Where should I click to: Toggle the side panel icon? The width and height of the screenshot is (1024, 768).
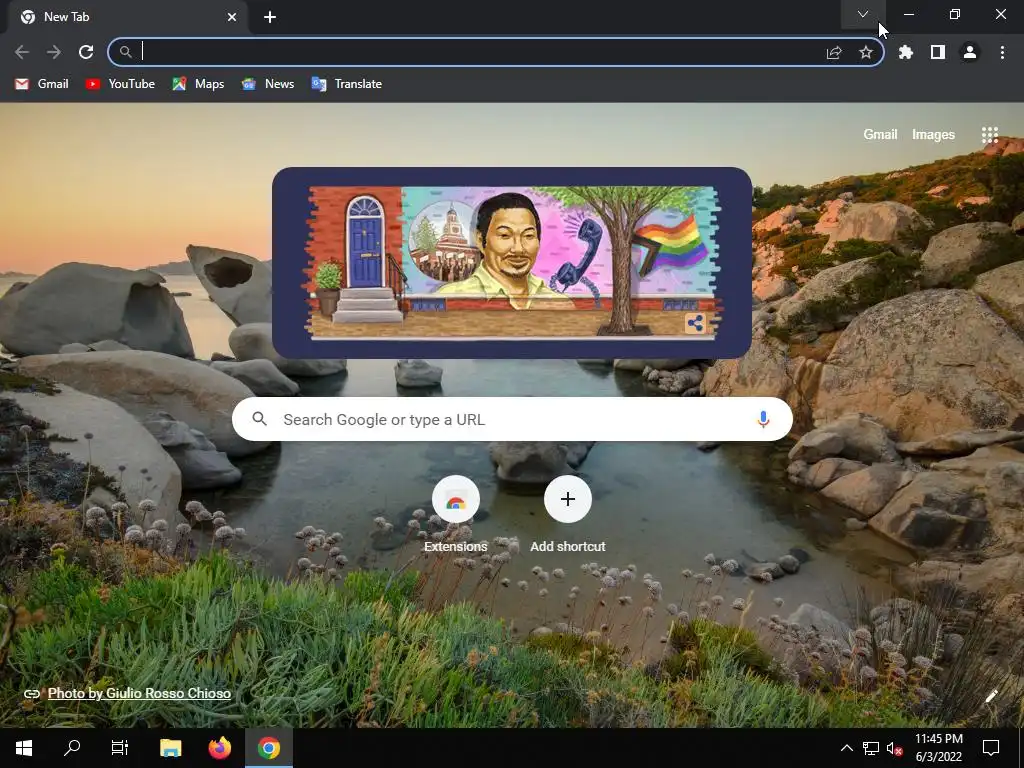tap(938, 52)
